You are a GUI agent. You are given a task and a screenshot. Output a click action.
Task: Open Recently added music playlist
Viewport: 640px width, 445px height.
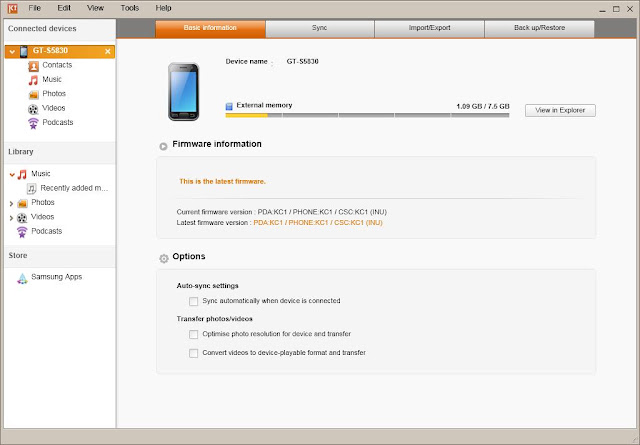pyautogui.click(x=74, y=188)
